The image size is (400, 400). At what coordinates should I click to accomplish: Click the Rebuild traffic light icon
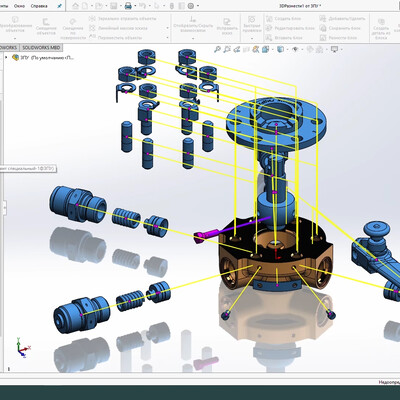tap(172, 6)
